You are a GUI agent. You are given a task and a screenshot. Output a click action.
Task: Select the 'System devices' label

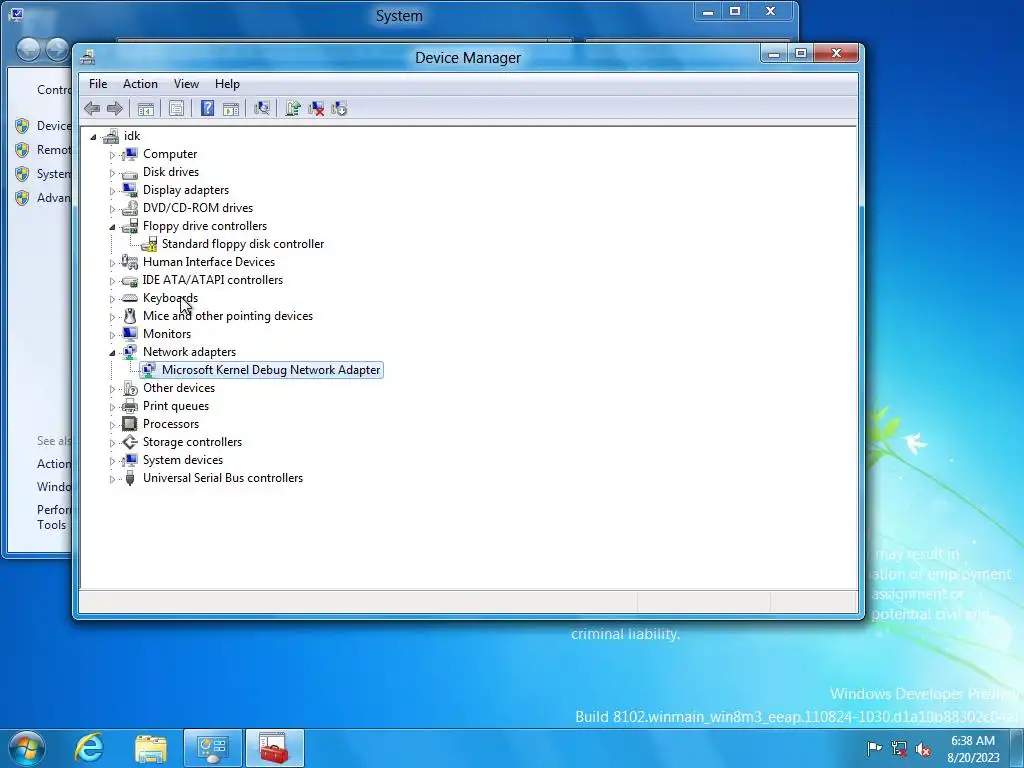tap(183, 460)
